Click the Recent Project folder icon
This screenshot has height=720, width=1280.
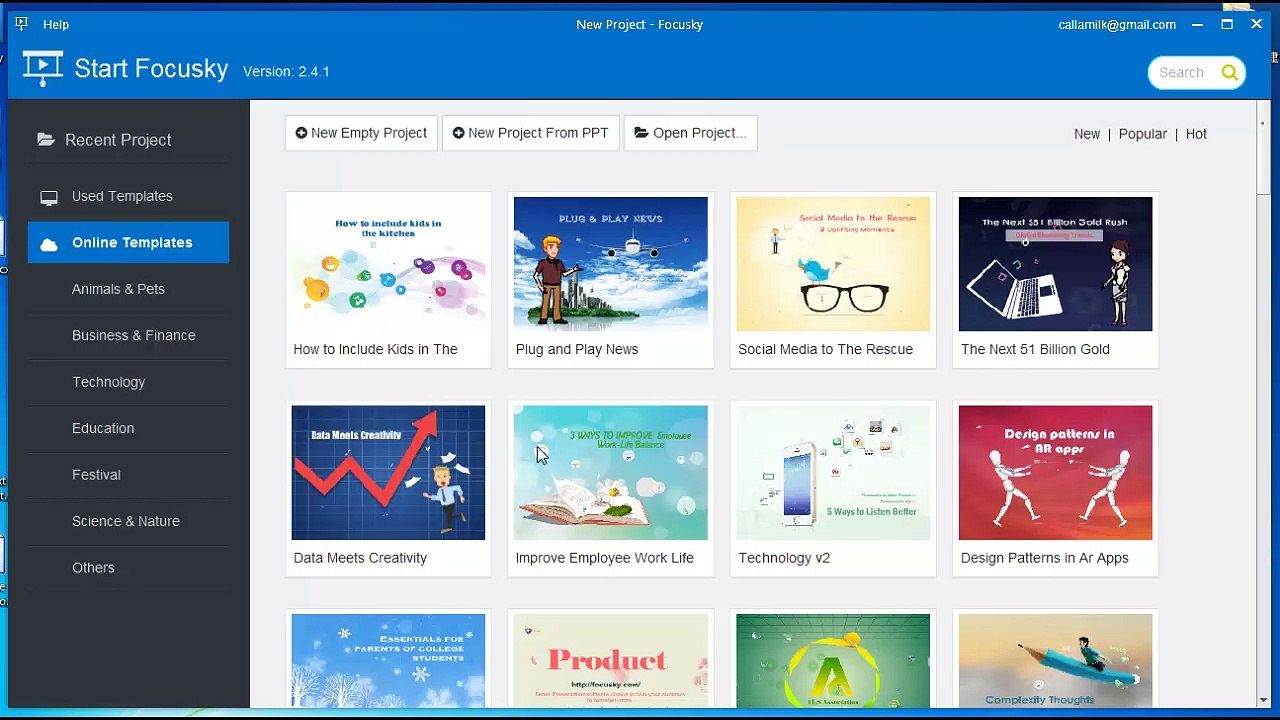click(x=46, y=140)
